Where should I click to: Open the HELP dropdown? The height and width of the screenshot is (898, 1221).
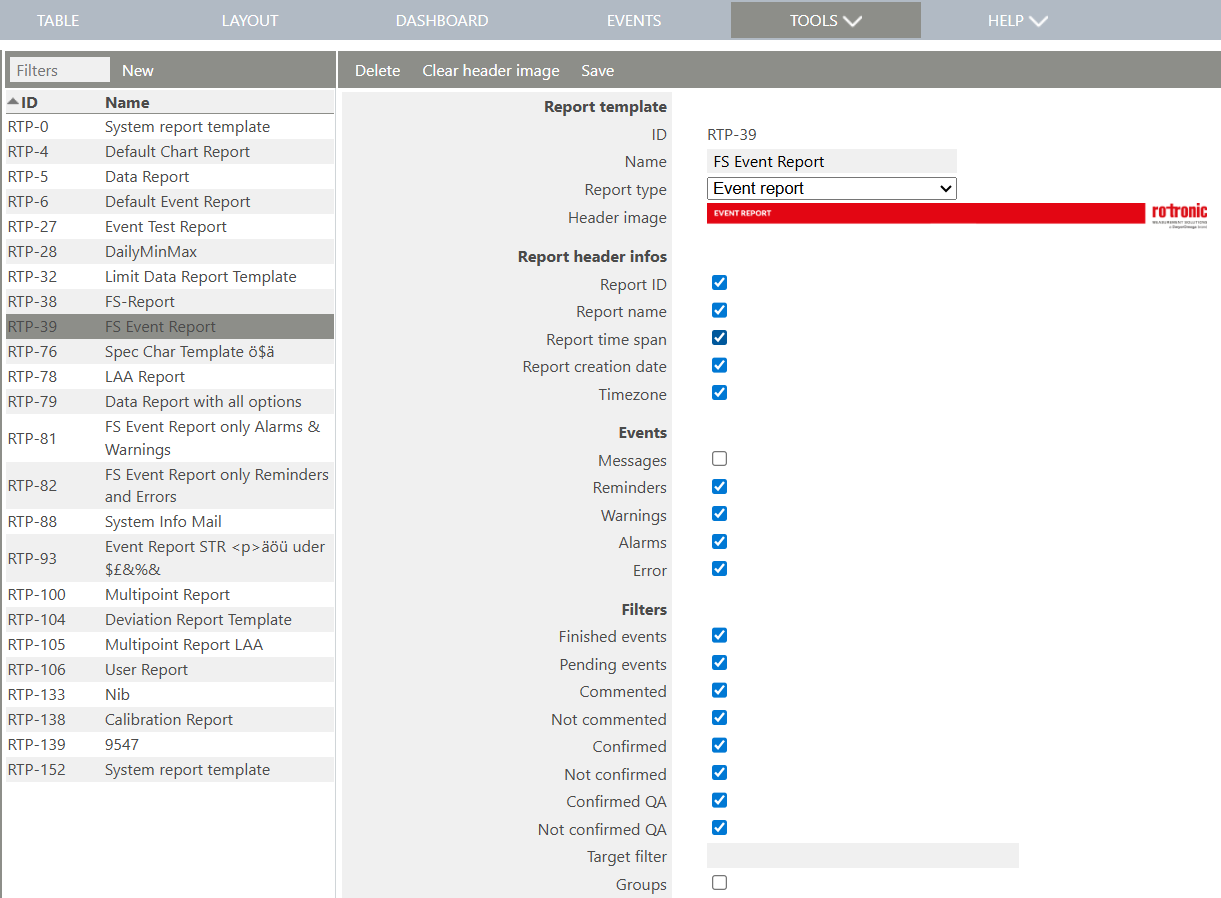1017,20
